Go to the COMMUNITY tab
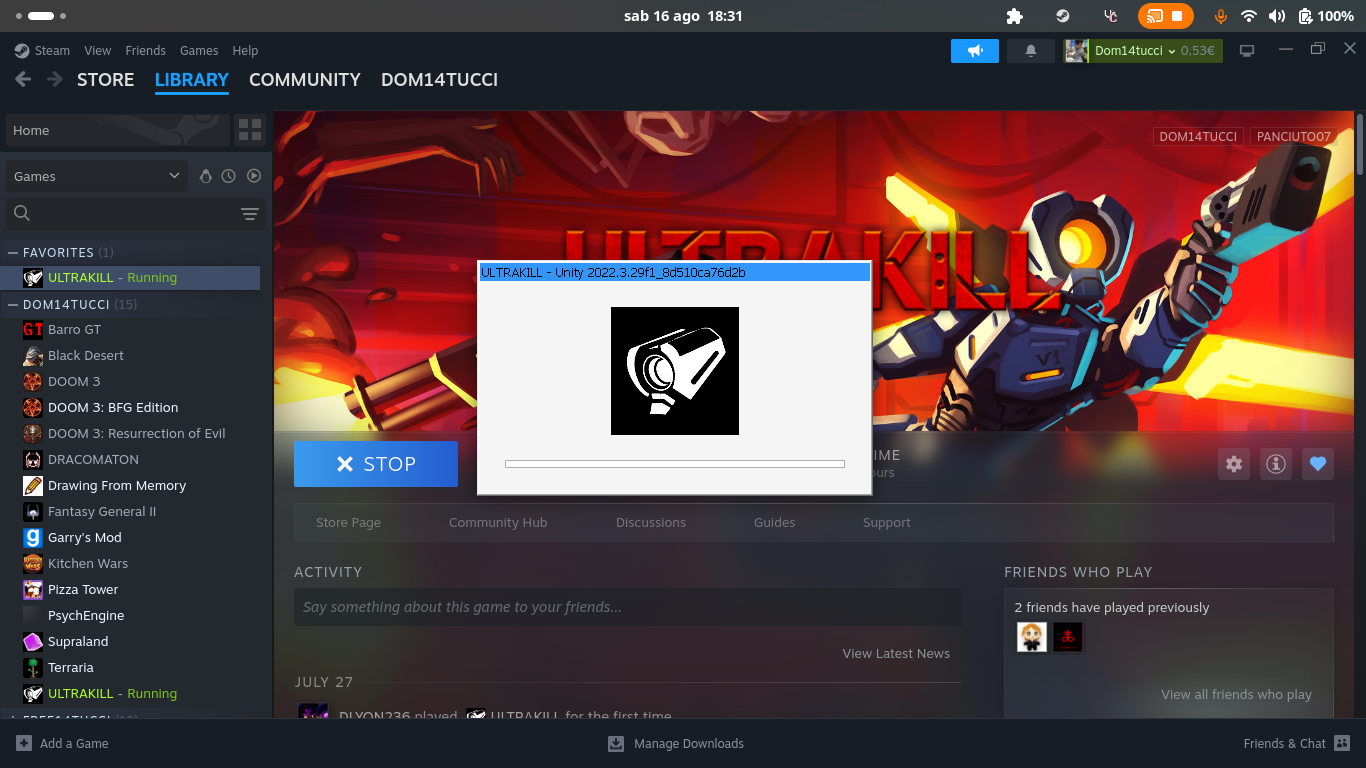Viewport: 1366px width, 768px height. pos(305,80)
